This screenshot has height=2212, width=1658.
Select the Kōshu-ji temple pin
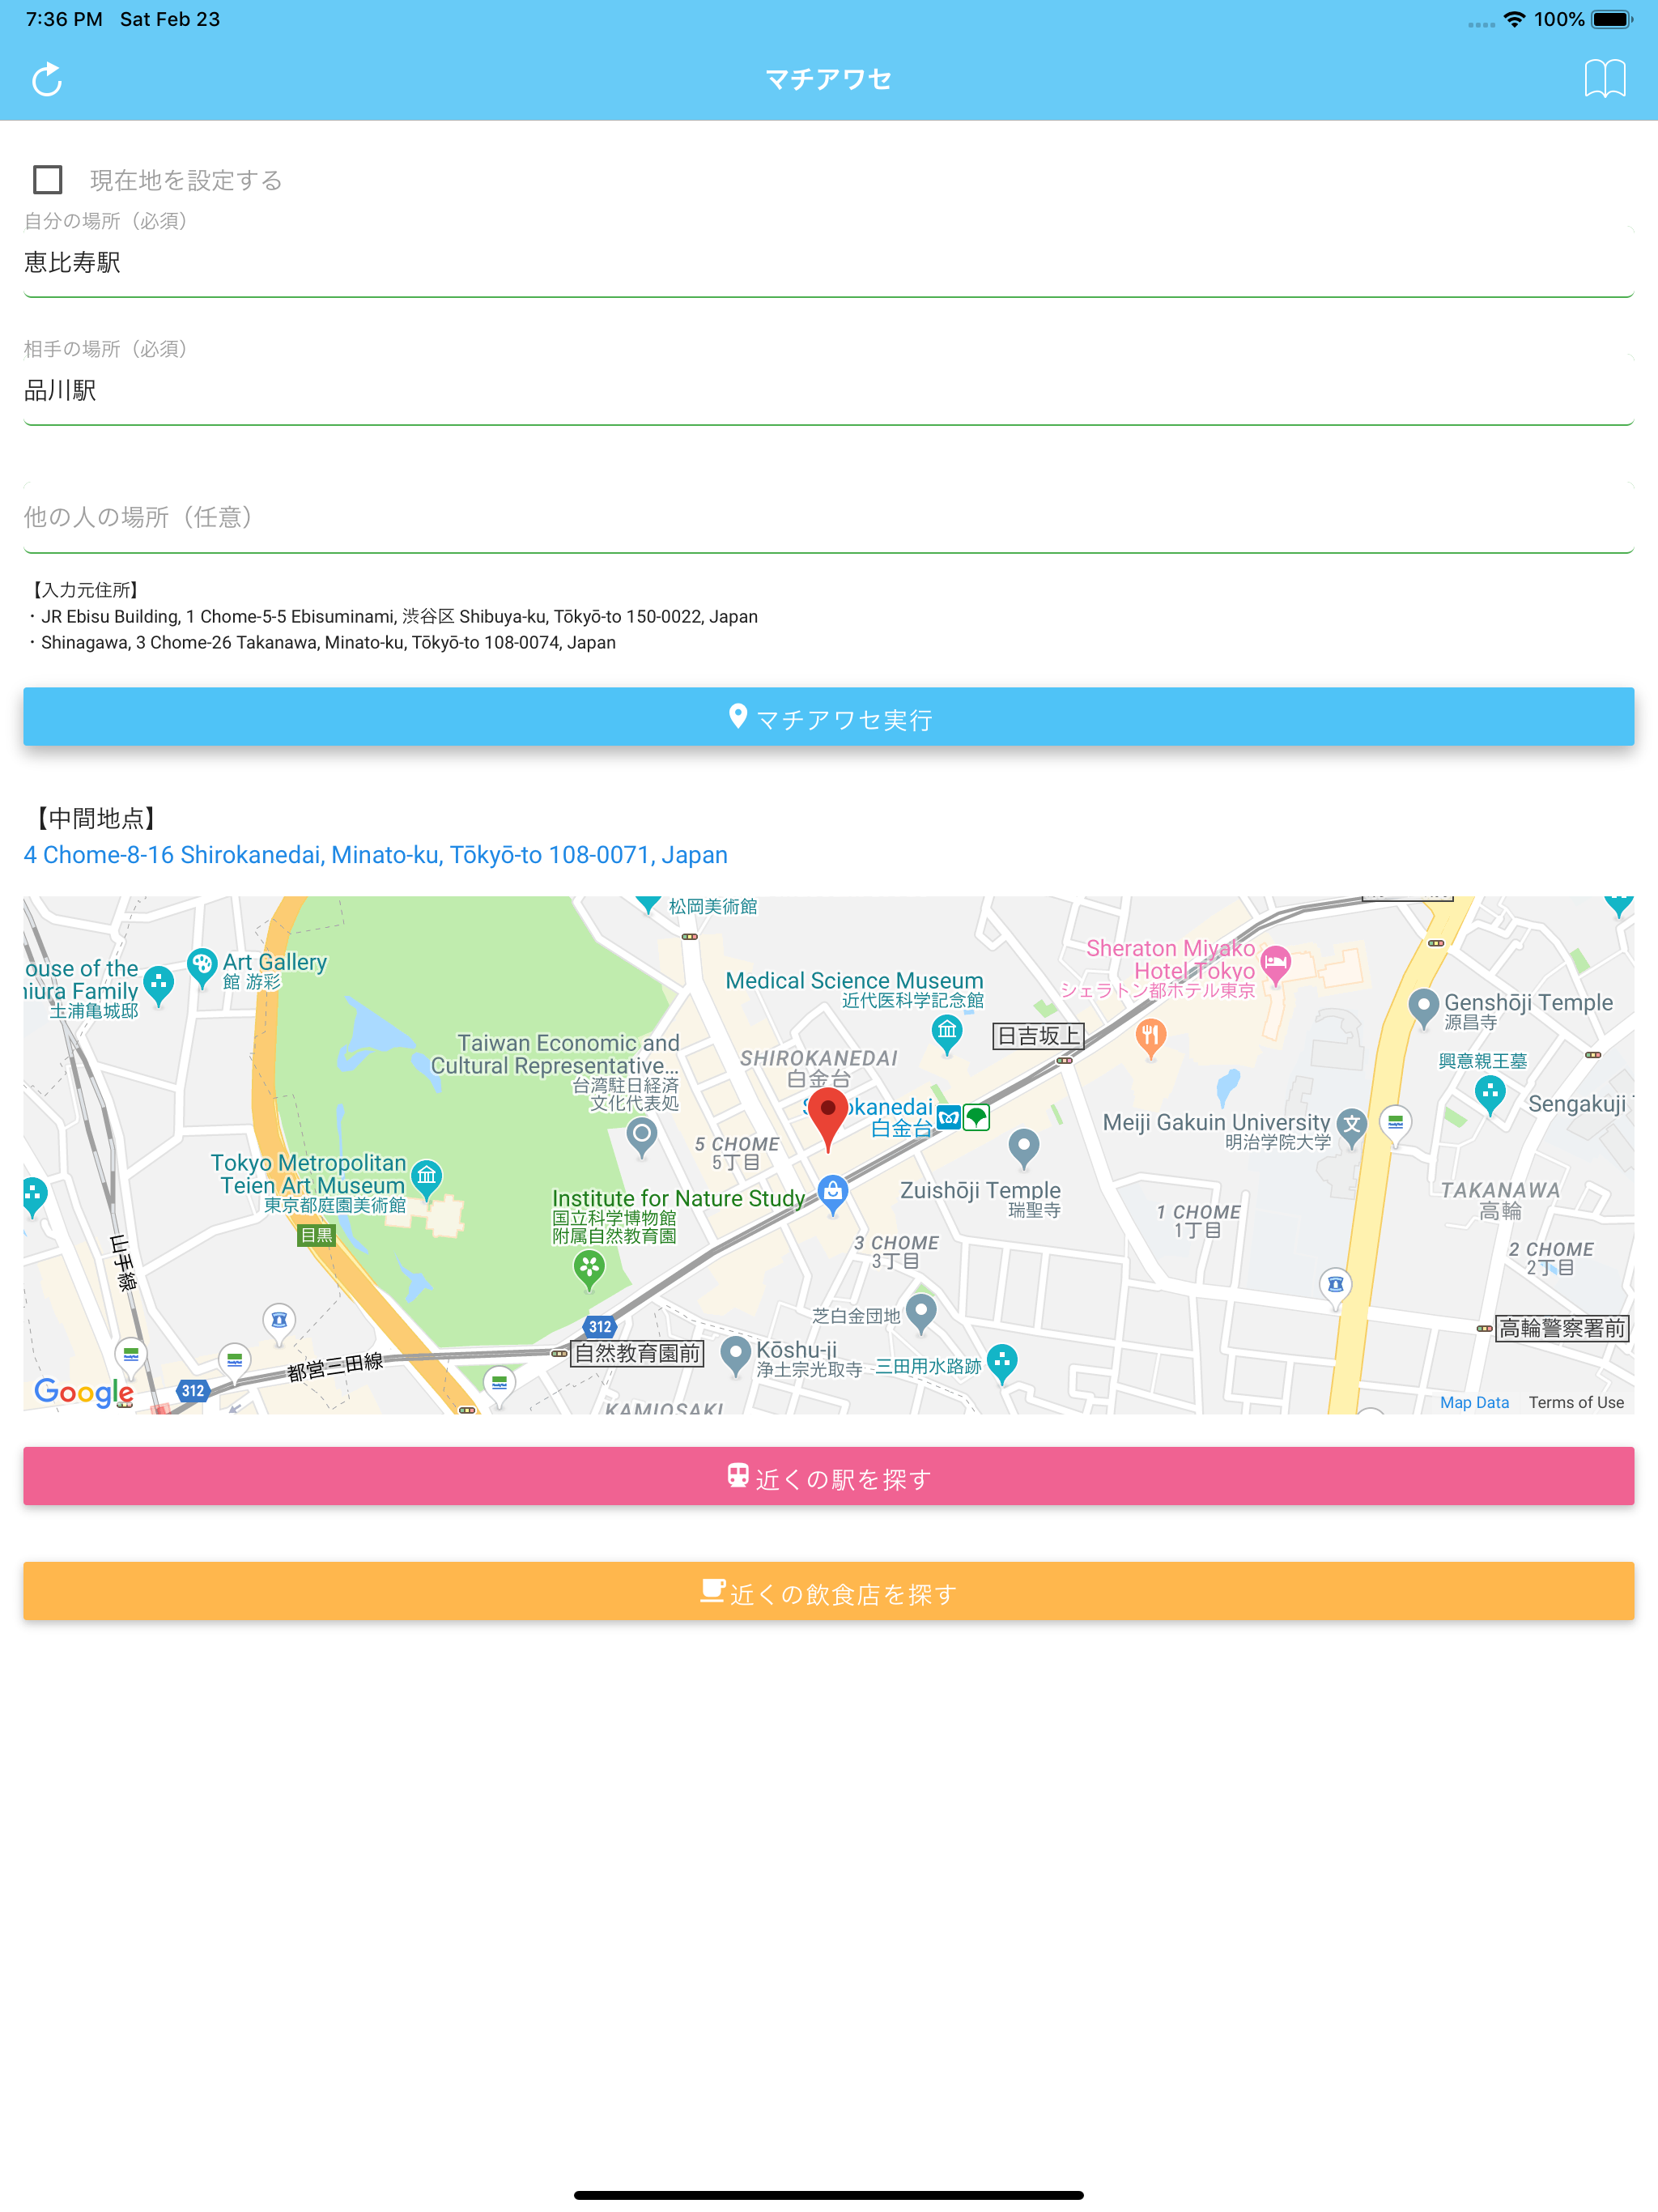coord(735,1355)
